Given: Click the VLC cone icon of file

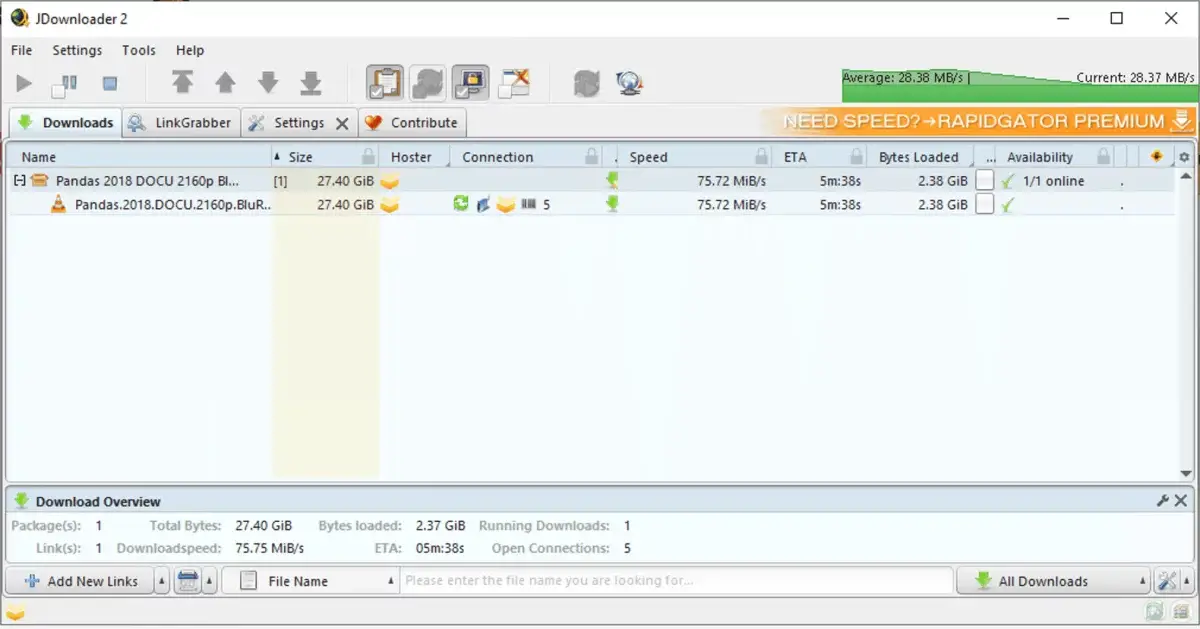Looking at the screenshot, I should [59, 204].
